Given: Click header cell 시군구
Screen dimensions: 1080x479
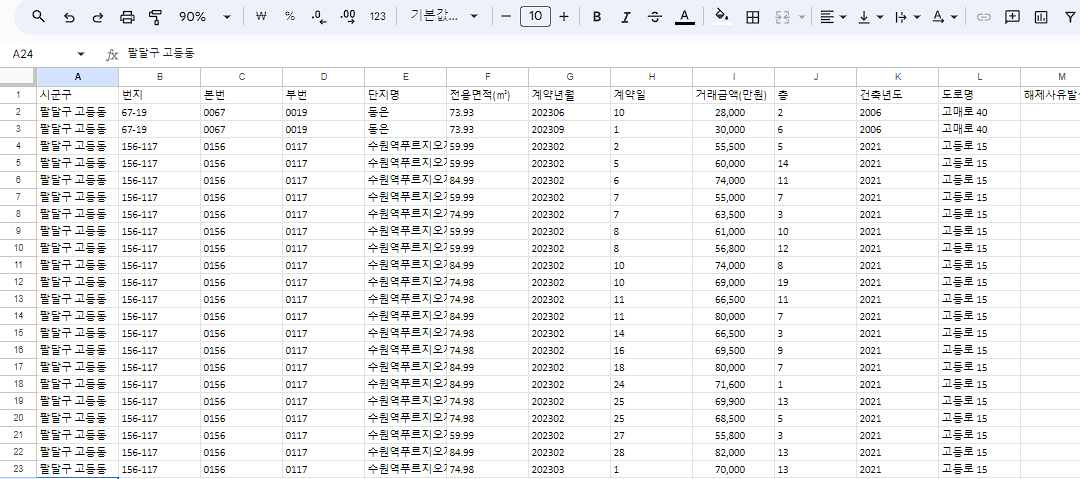Looking at the screenshot, I should 78,94.
